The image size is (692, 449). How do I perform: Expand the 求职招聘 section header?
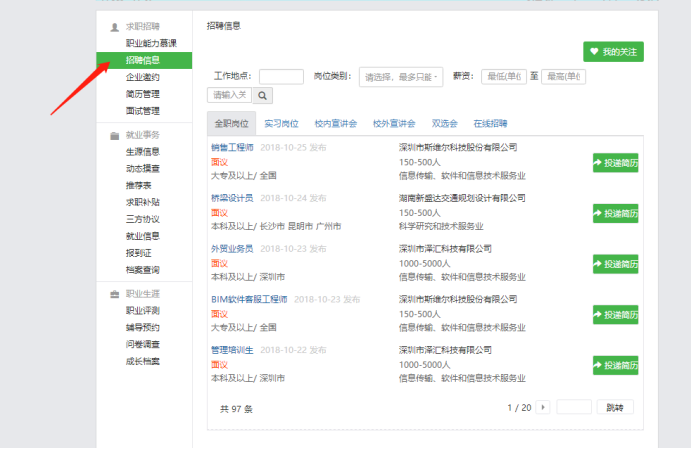[143, 26]
